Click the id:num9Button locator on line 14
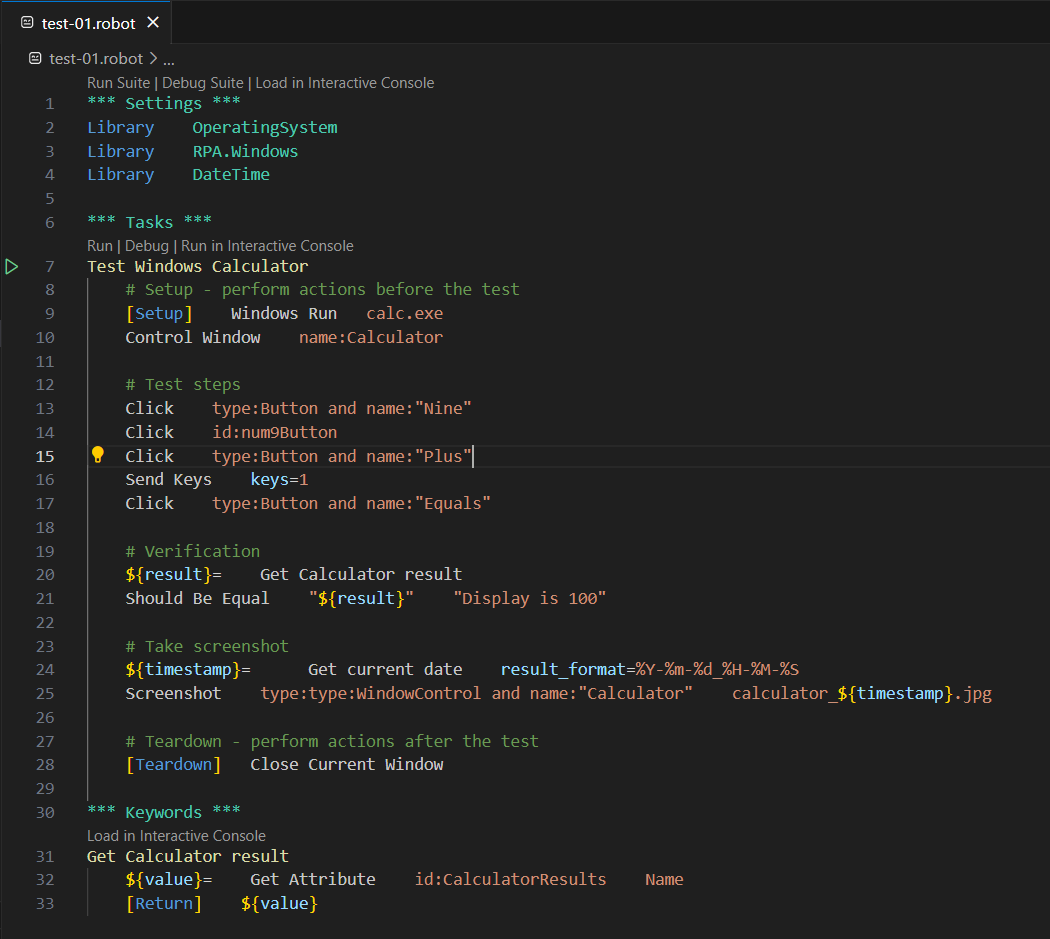 tap(274, 433)
